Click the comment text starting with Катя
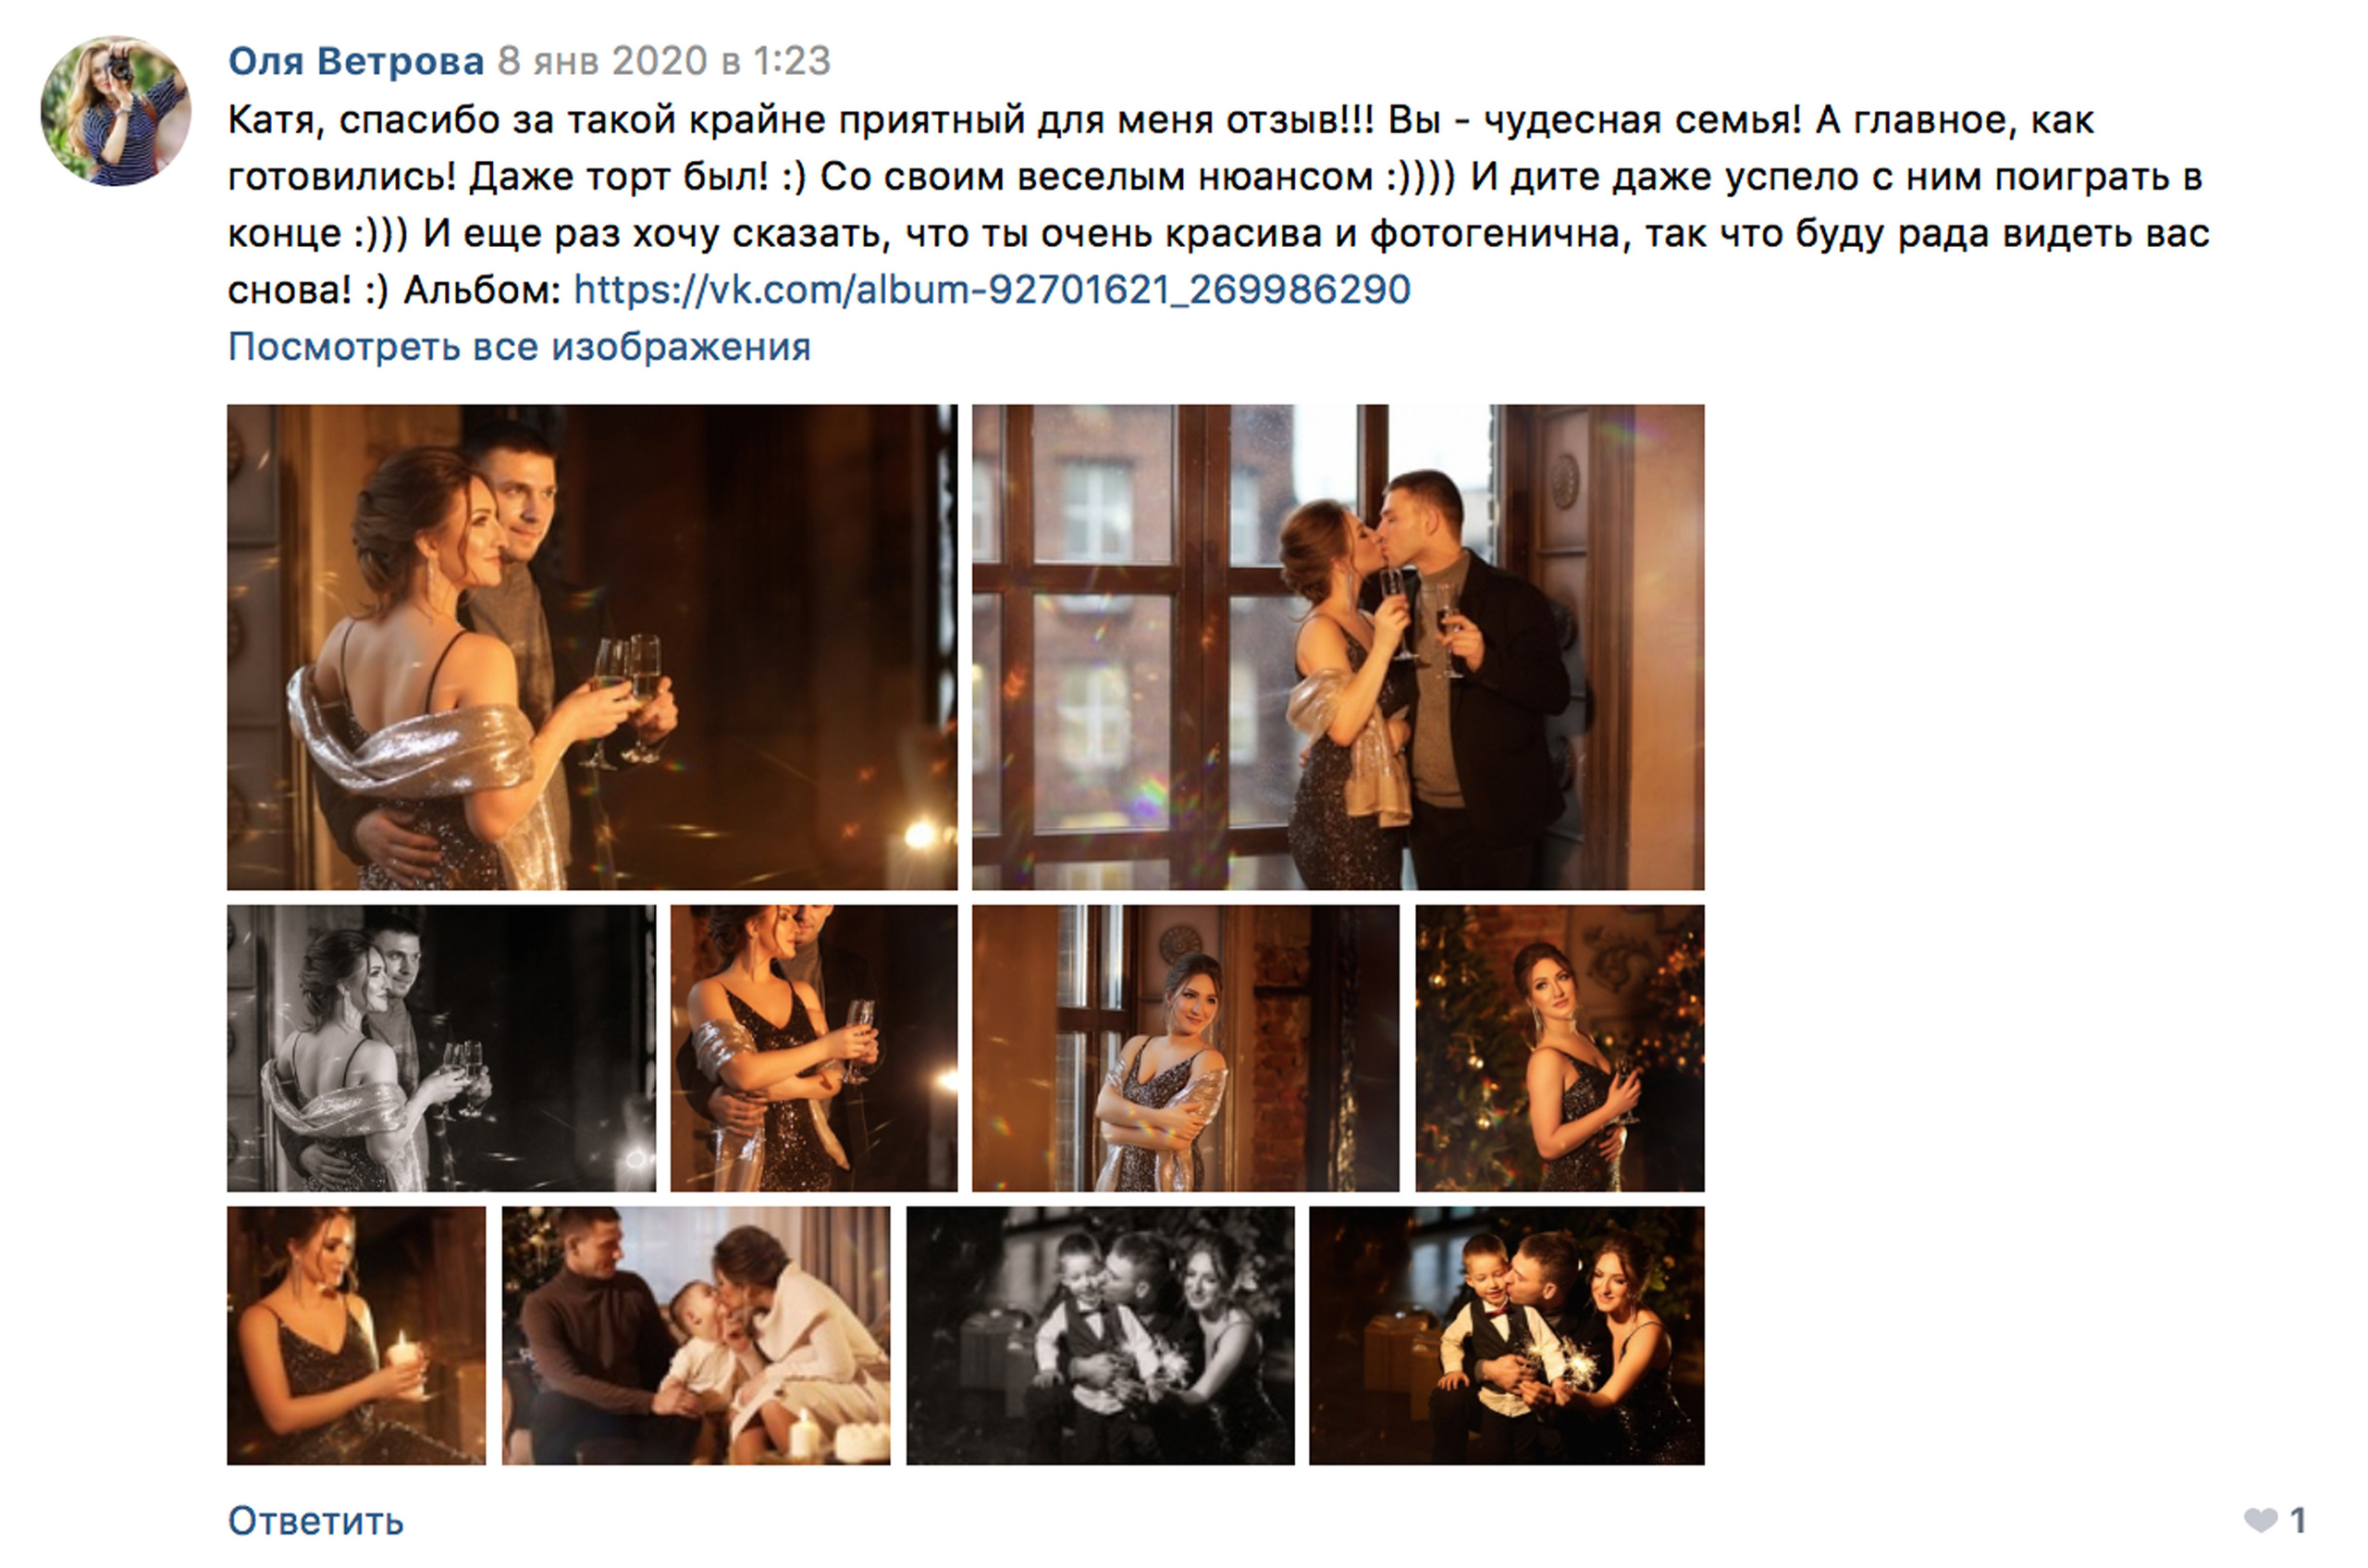The height and width of the screenshot is (1568, 2368). 1219,204
